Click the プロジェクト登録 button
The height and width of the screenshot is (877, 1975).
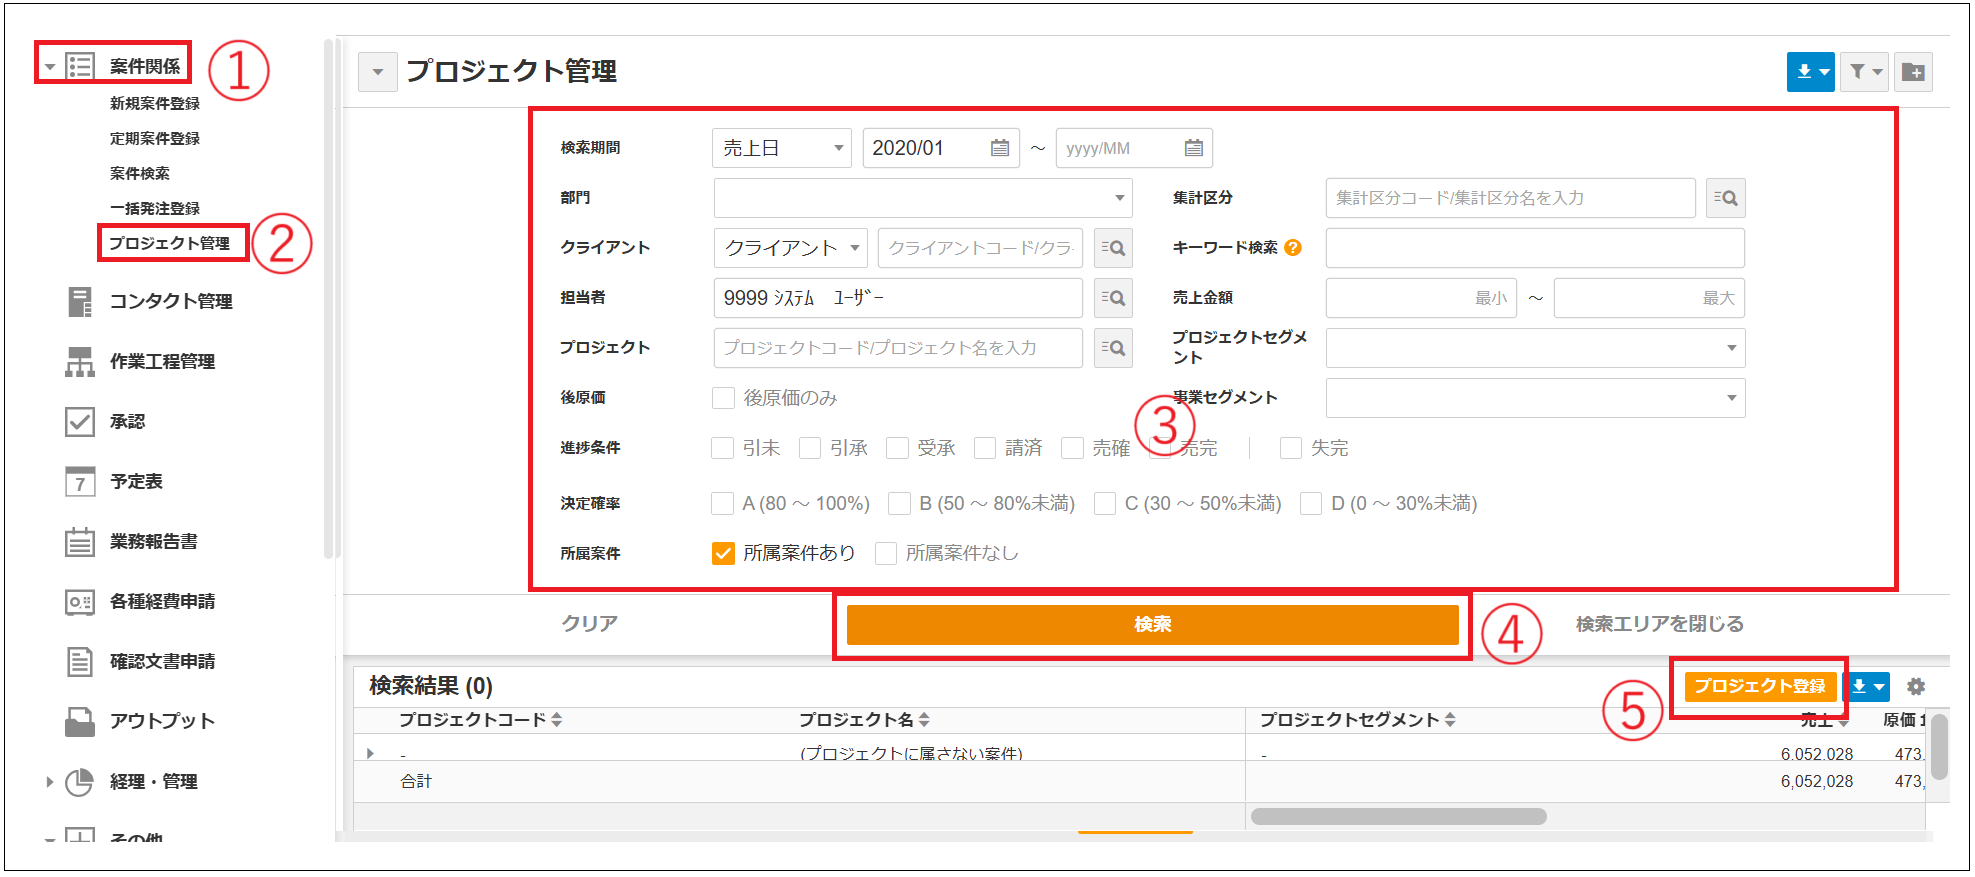1760,686
